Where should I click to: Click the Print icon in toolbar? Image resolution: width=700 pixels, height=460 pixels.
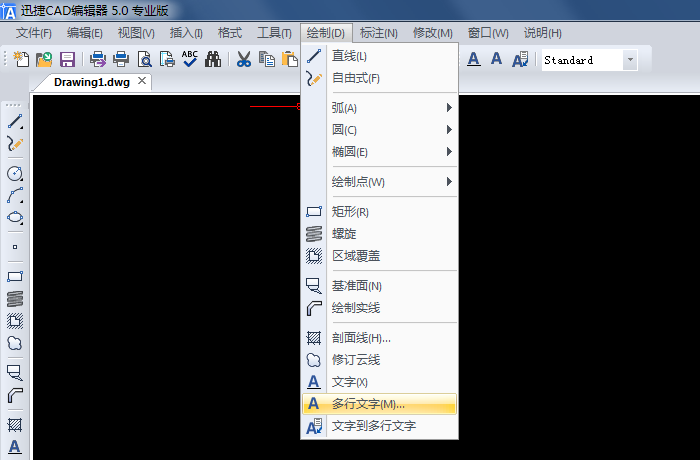pos(121,59)
